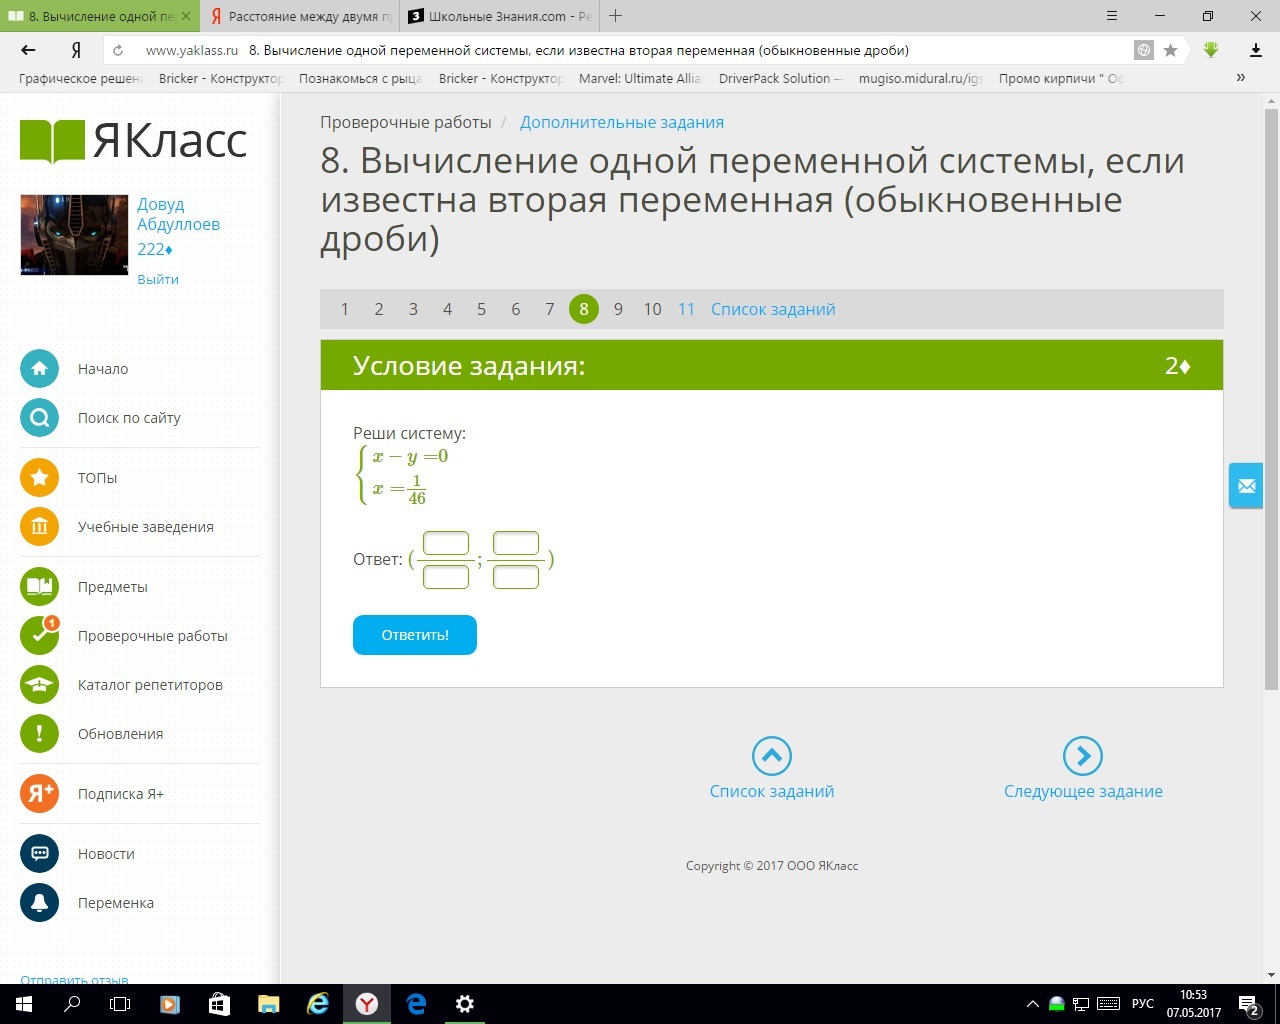The height and width of the screenshot is (1024, 1280).
Task: Click the Yandex Я home button
Action: click(76, 50)
